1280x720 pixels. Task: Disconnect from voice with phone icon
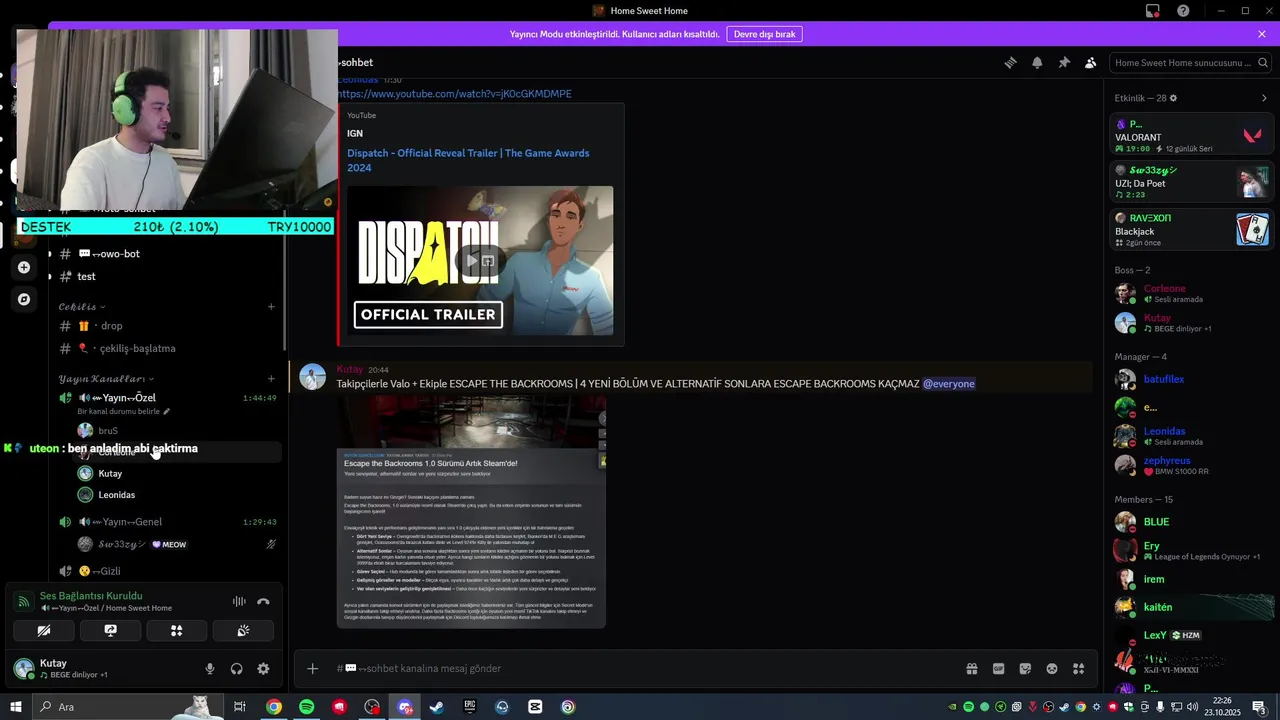pyautogui.click(x=263, y=601)
